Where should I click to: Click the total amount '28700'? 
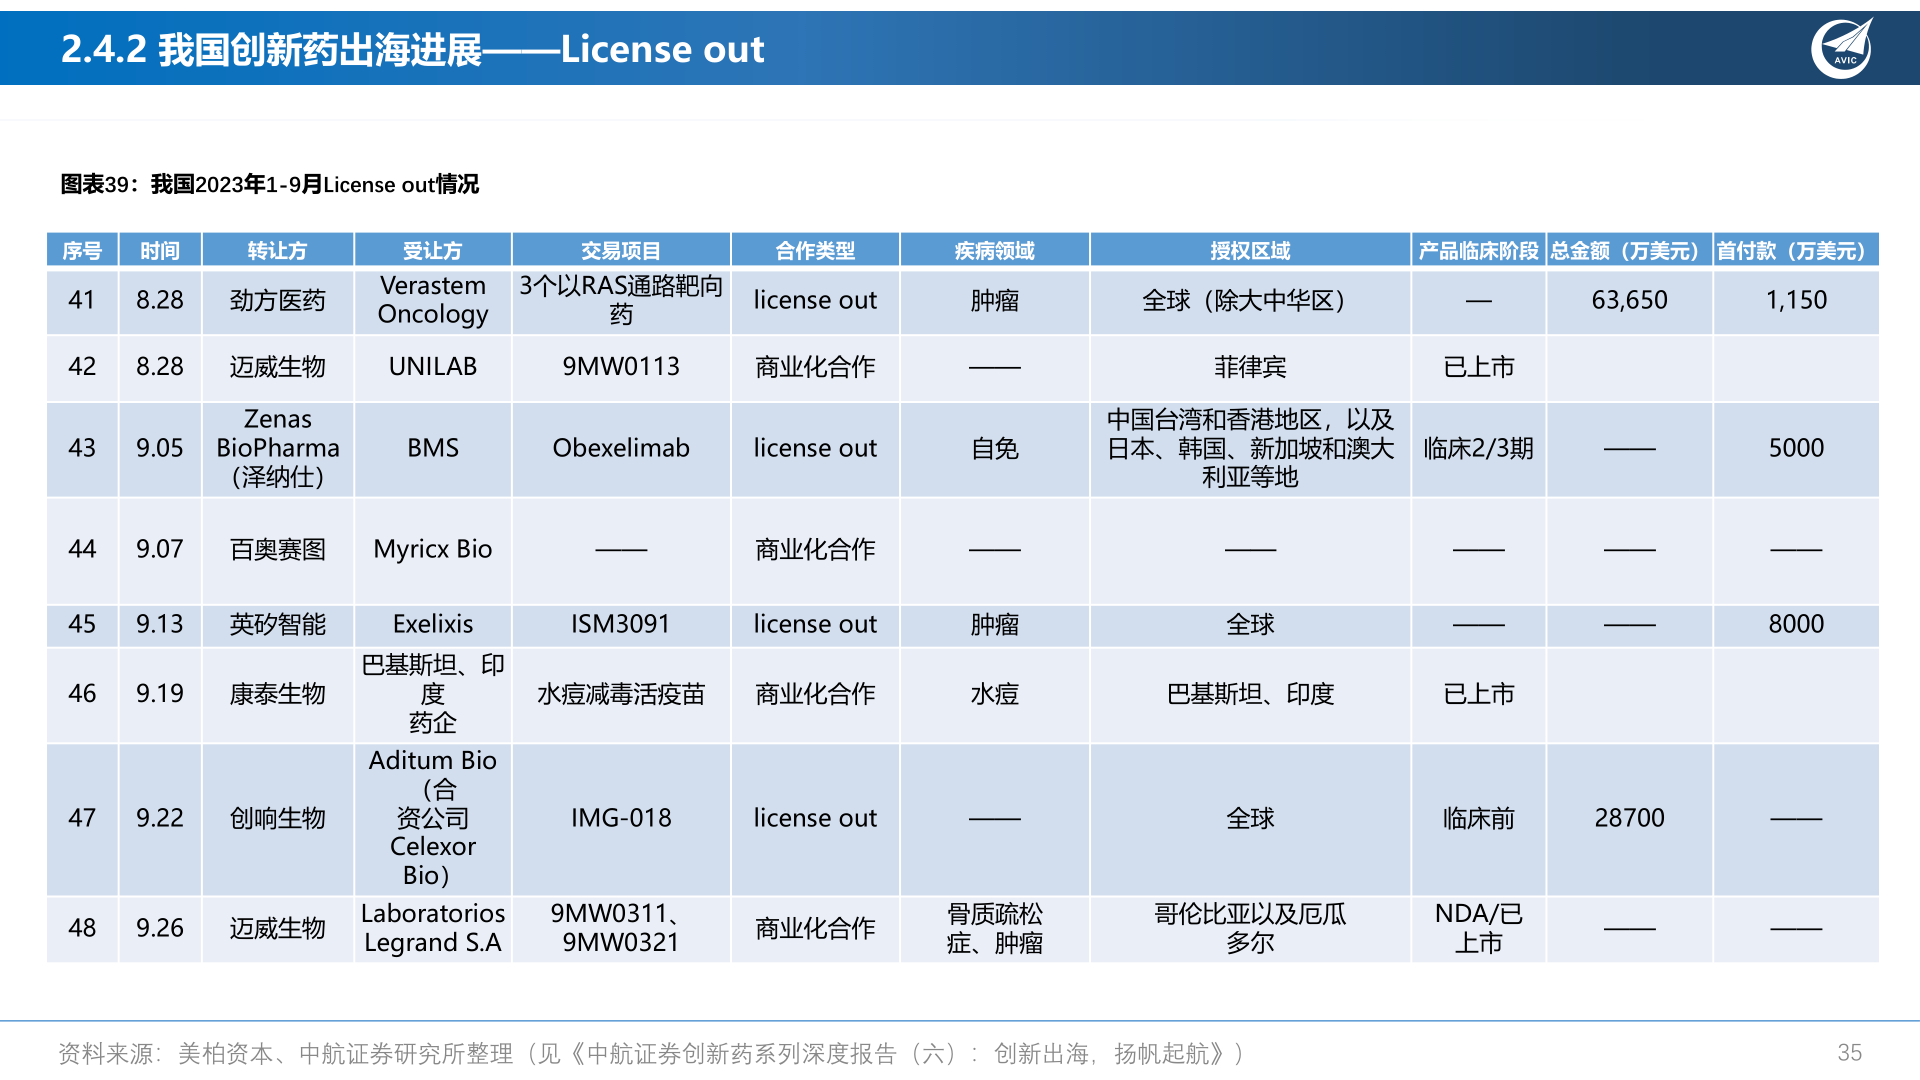pyautogui.click(x=1629, y=818)
